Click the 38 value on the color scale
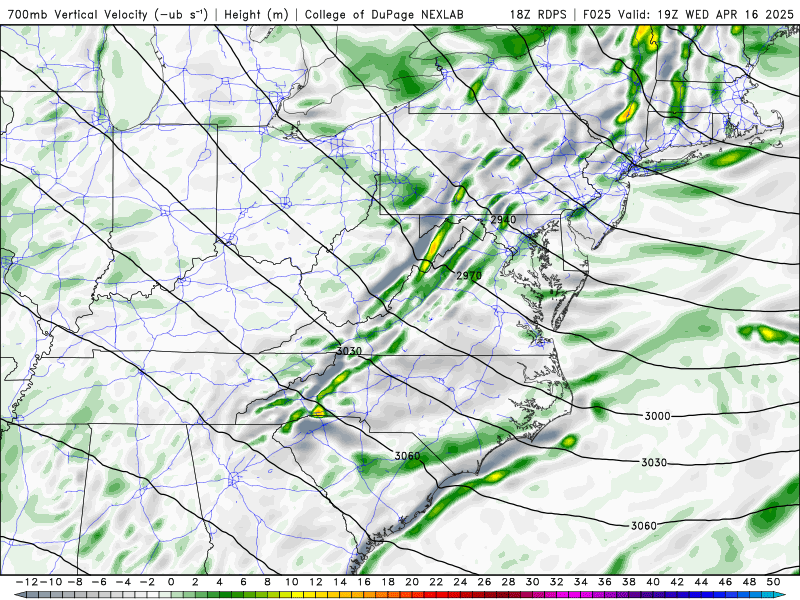 [x=629, y=582]
